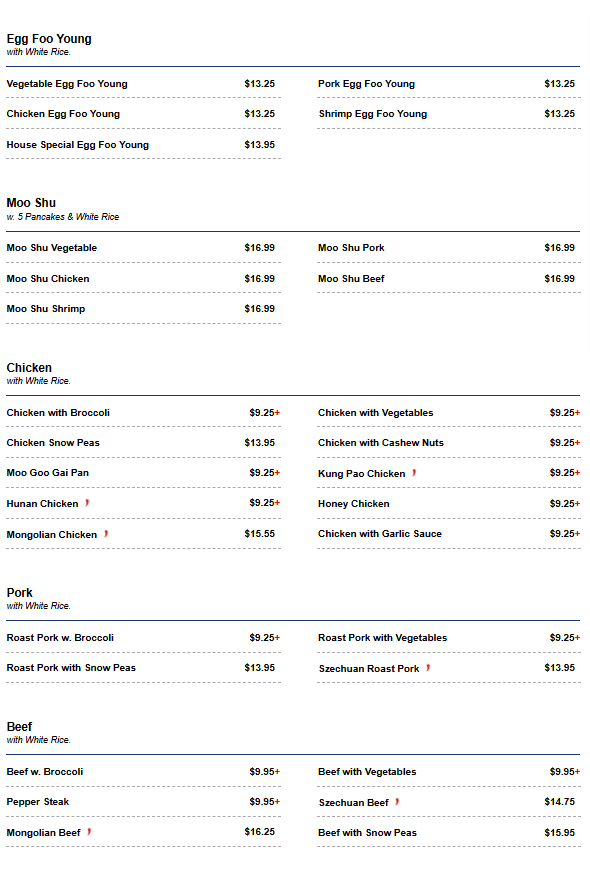Click the chili icon next to Mongolian Beef
Viewport: 590px width, 876px height.
click(89, 832)
